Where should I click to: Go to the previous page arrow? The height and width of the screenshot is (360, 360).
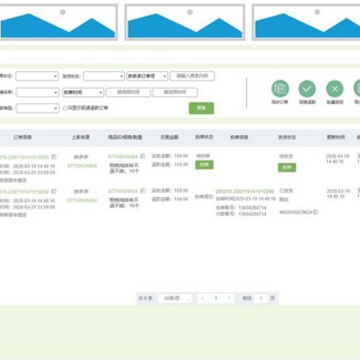202,298
